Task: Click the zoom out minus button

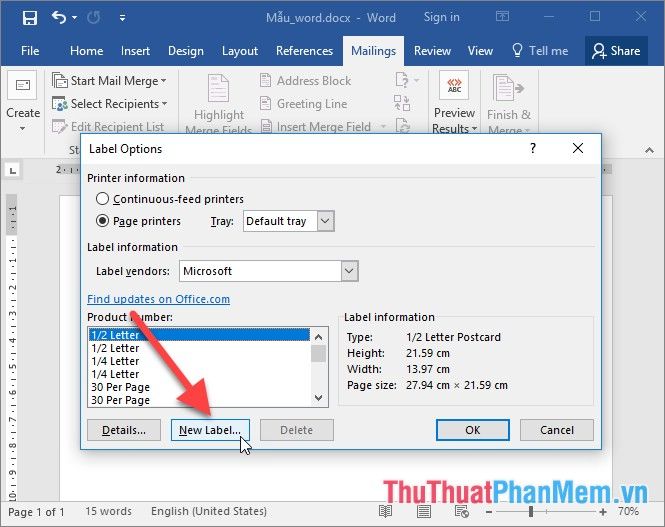Action: 489,512
